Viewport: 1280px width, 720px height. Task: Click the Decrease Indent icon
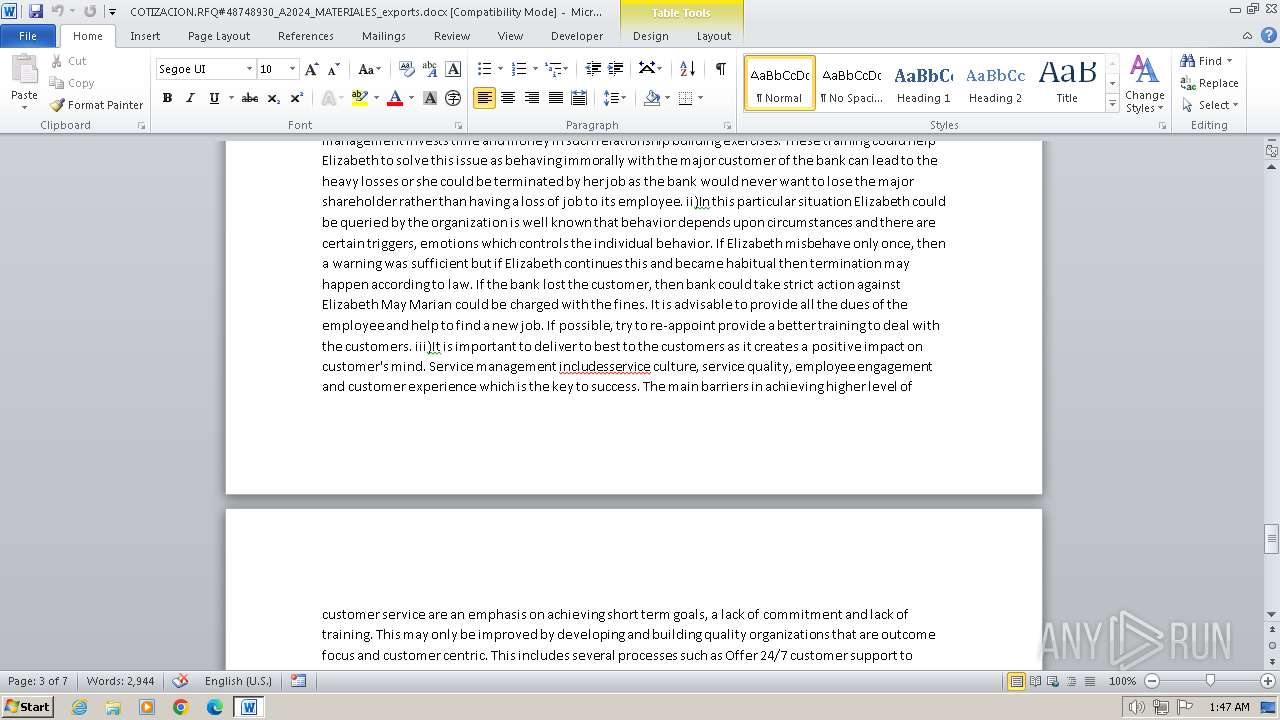pos(593,69)
